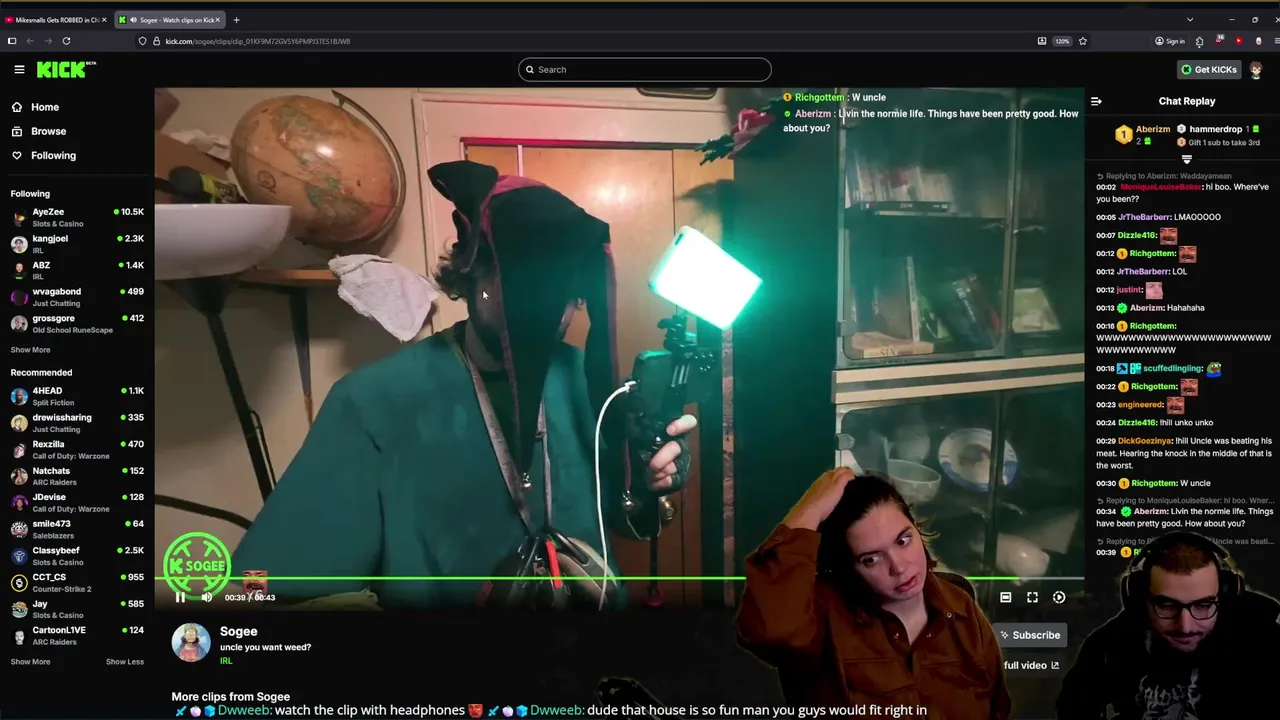
Task: Click engineered username in chat
Action: pyautogui.click(x=1140, y=405)
